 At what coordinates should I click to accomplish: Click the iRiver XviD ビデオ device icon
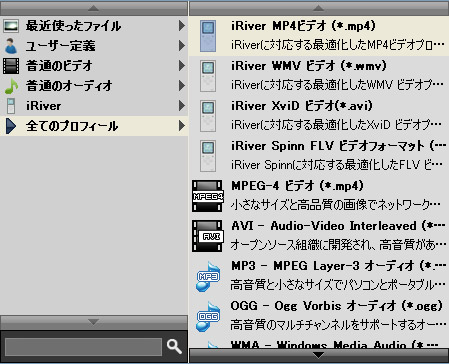208,116
